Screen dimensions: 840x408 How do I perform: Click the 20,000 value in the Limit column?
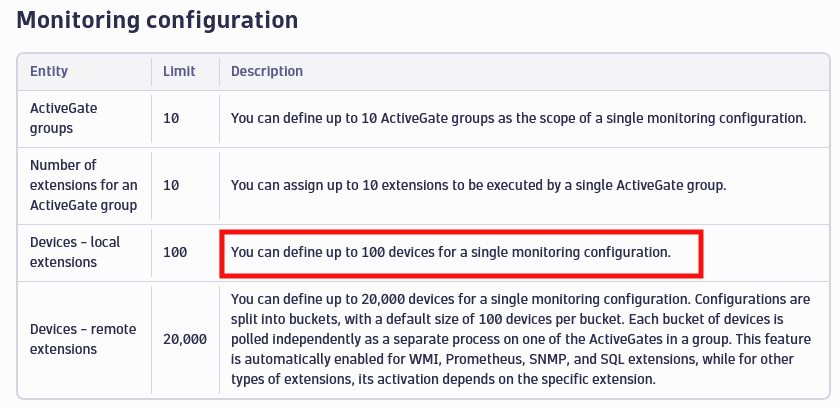click(x=185, y=339)
